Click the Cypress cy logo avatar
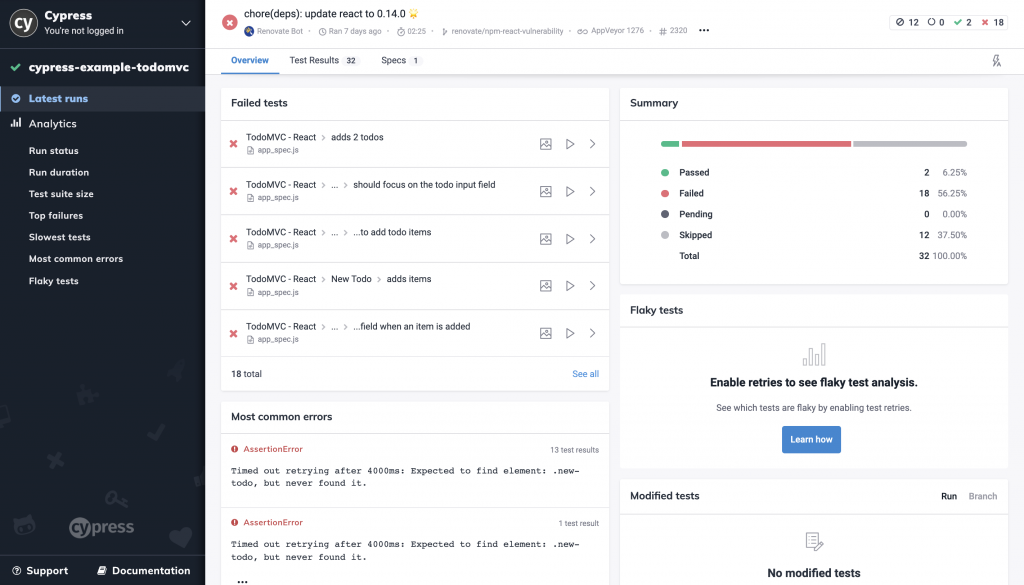This screenshot has width=1024, height=585. pyautogui.click(x=24, y=23)
